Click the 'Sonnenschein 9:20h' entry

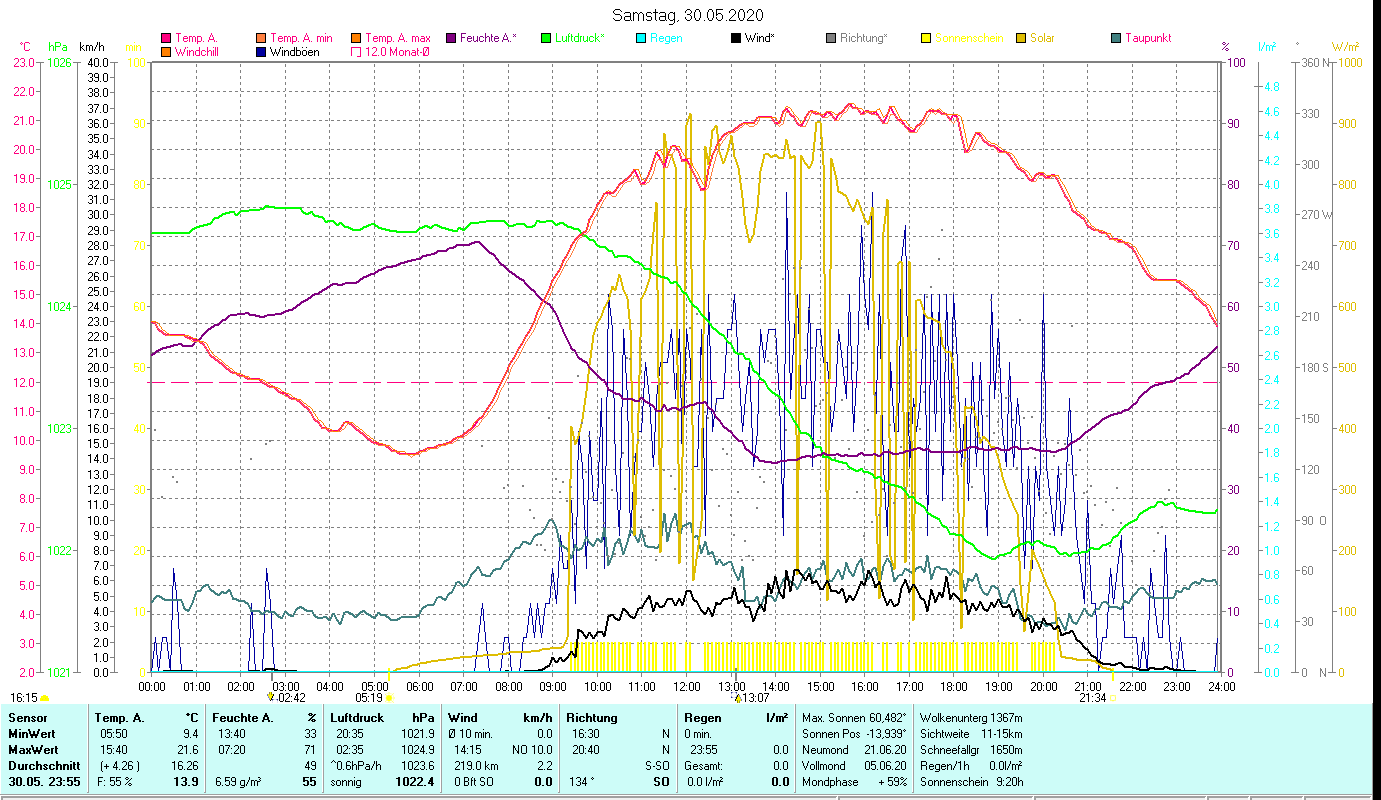(971, 781)
